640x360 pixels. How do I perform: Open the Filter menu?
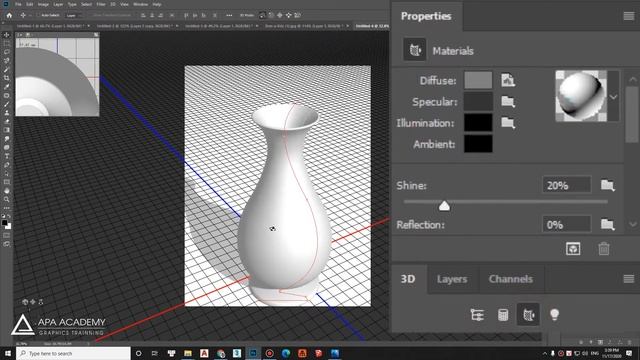[101, 4]
